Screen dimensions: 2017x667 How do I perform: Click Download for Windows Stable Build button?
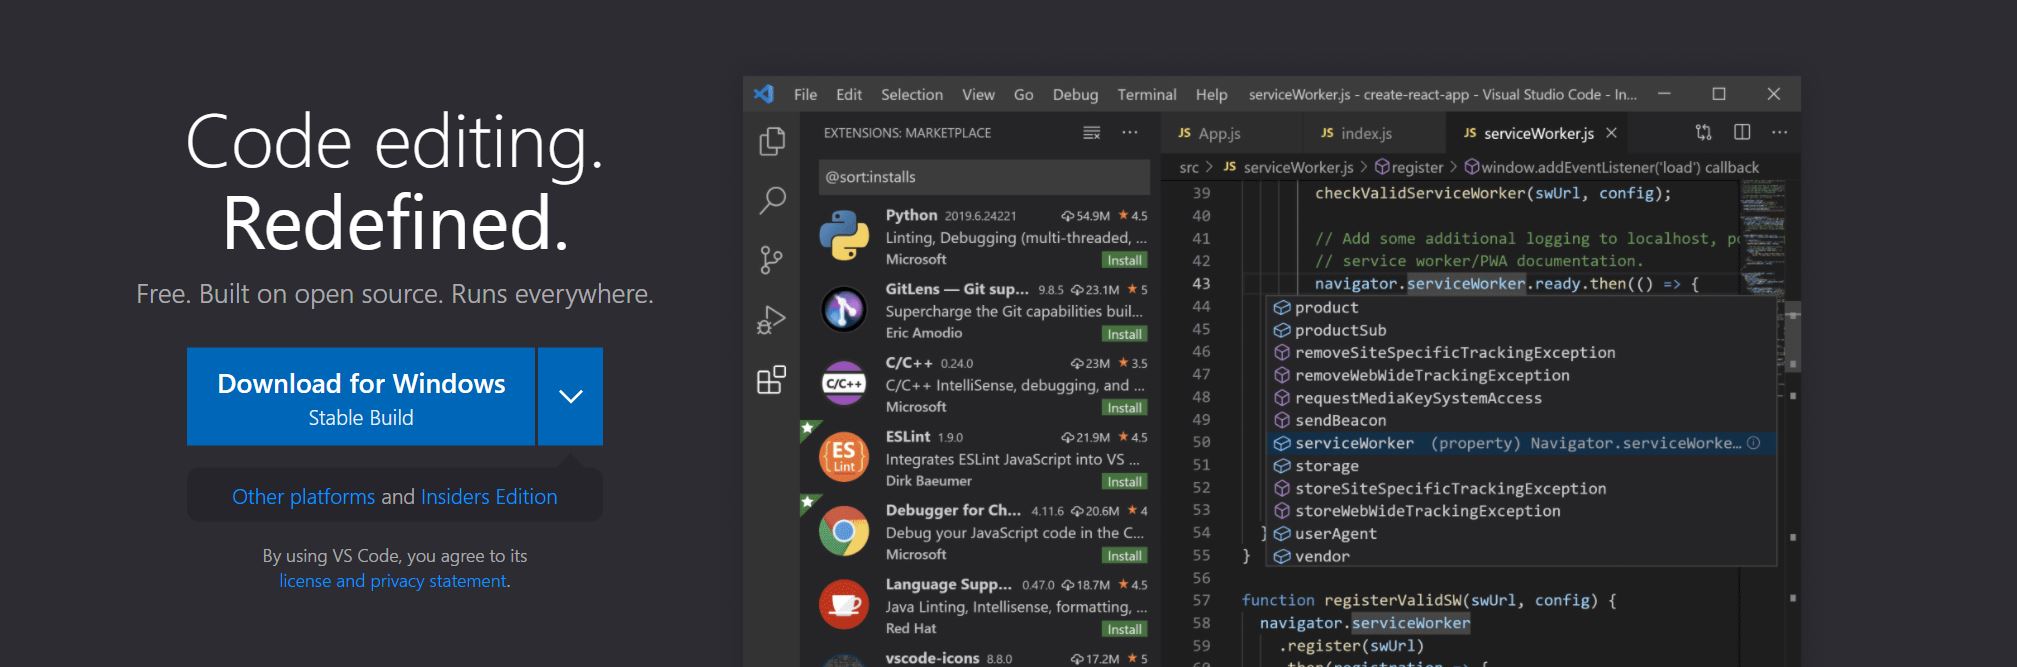pos(361,396)
